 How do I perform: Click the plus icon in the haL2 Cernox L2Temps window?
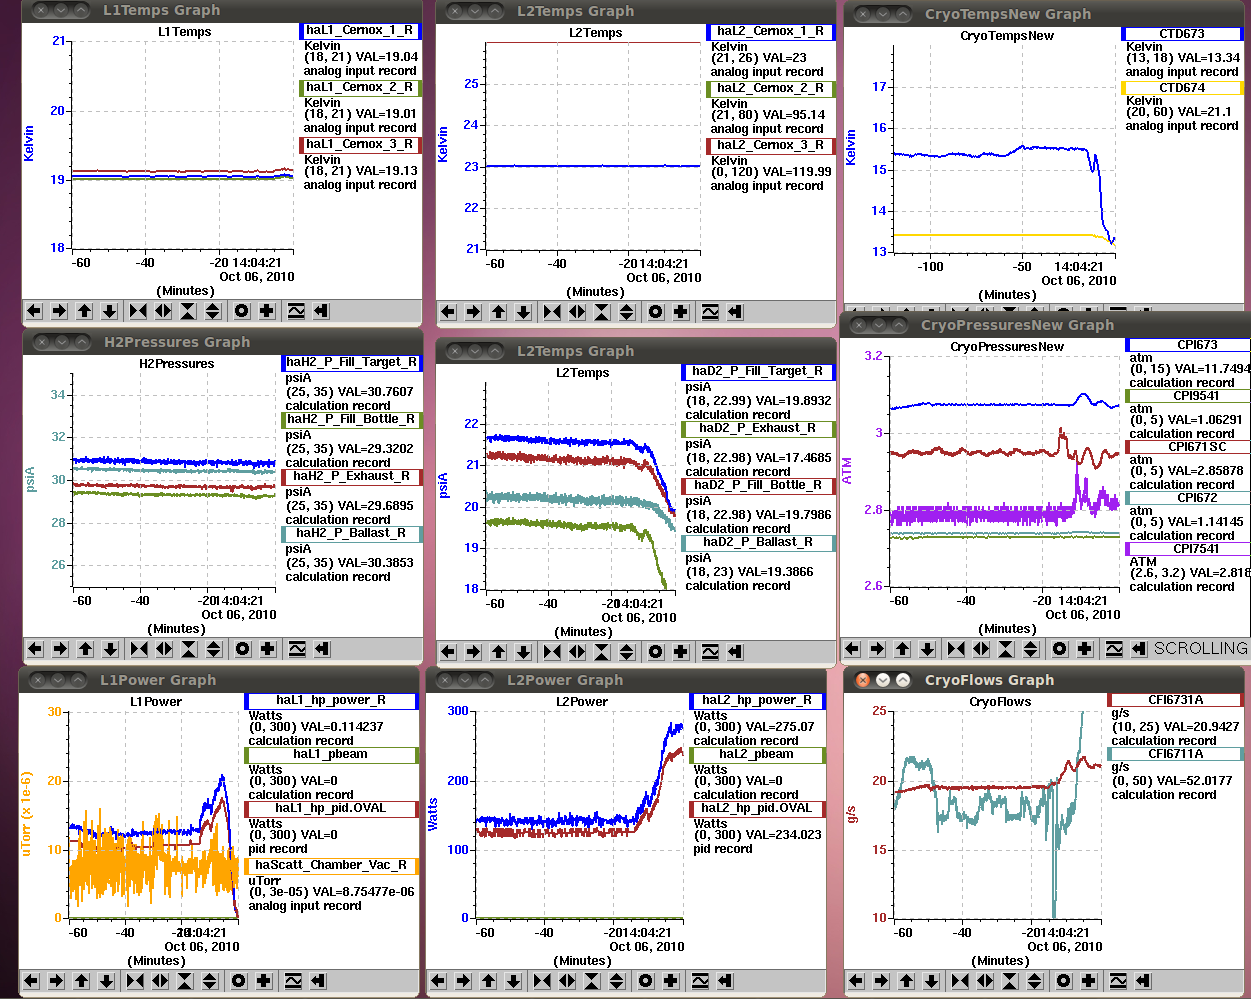pyautogui.click(x=680, y=312)
